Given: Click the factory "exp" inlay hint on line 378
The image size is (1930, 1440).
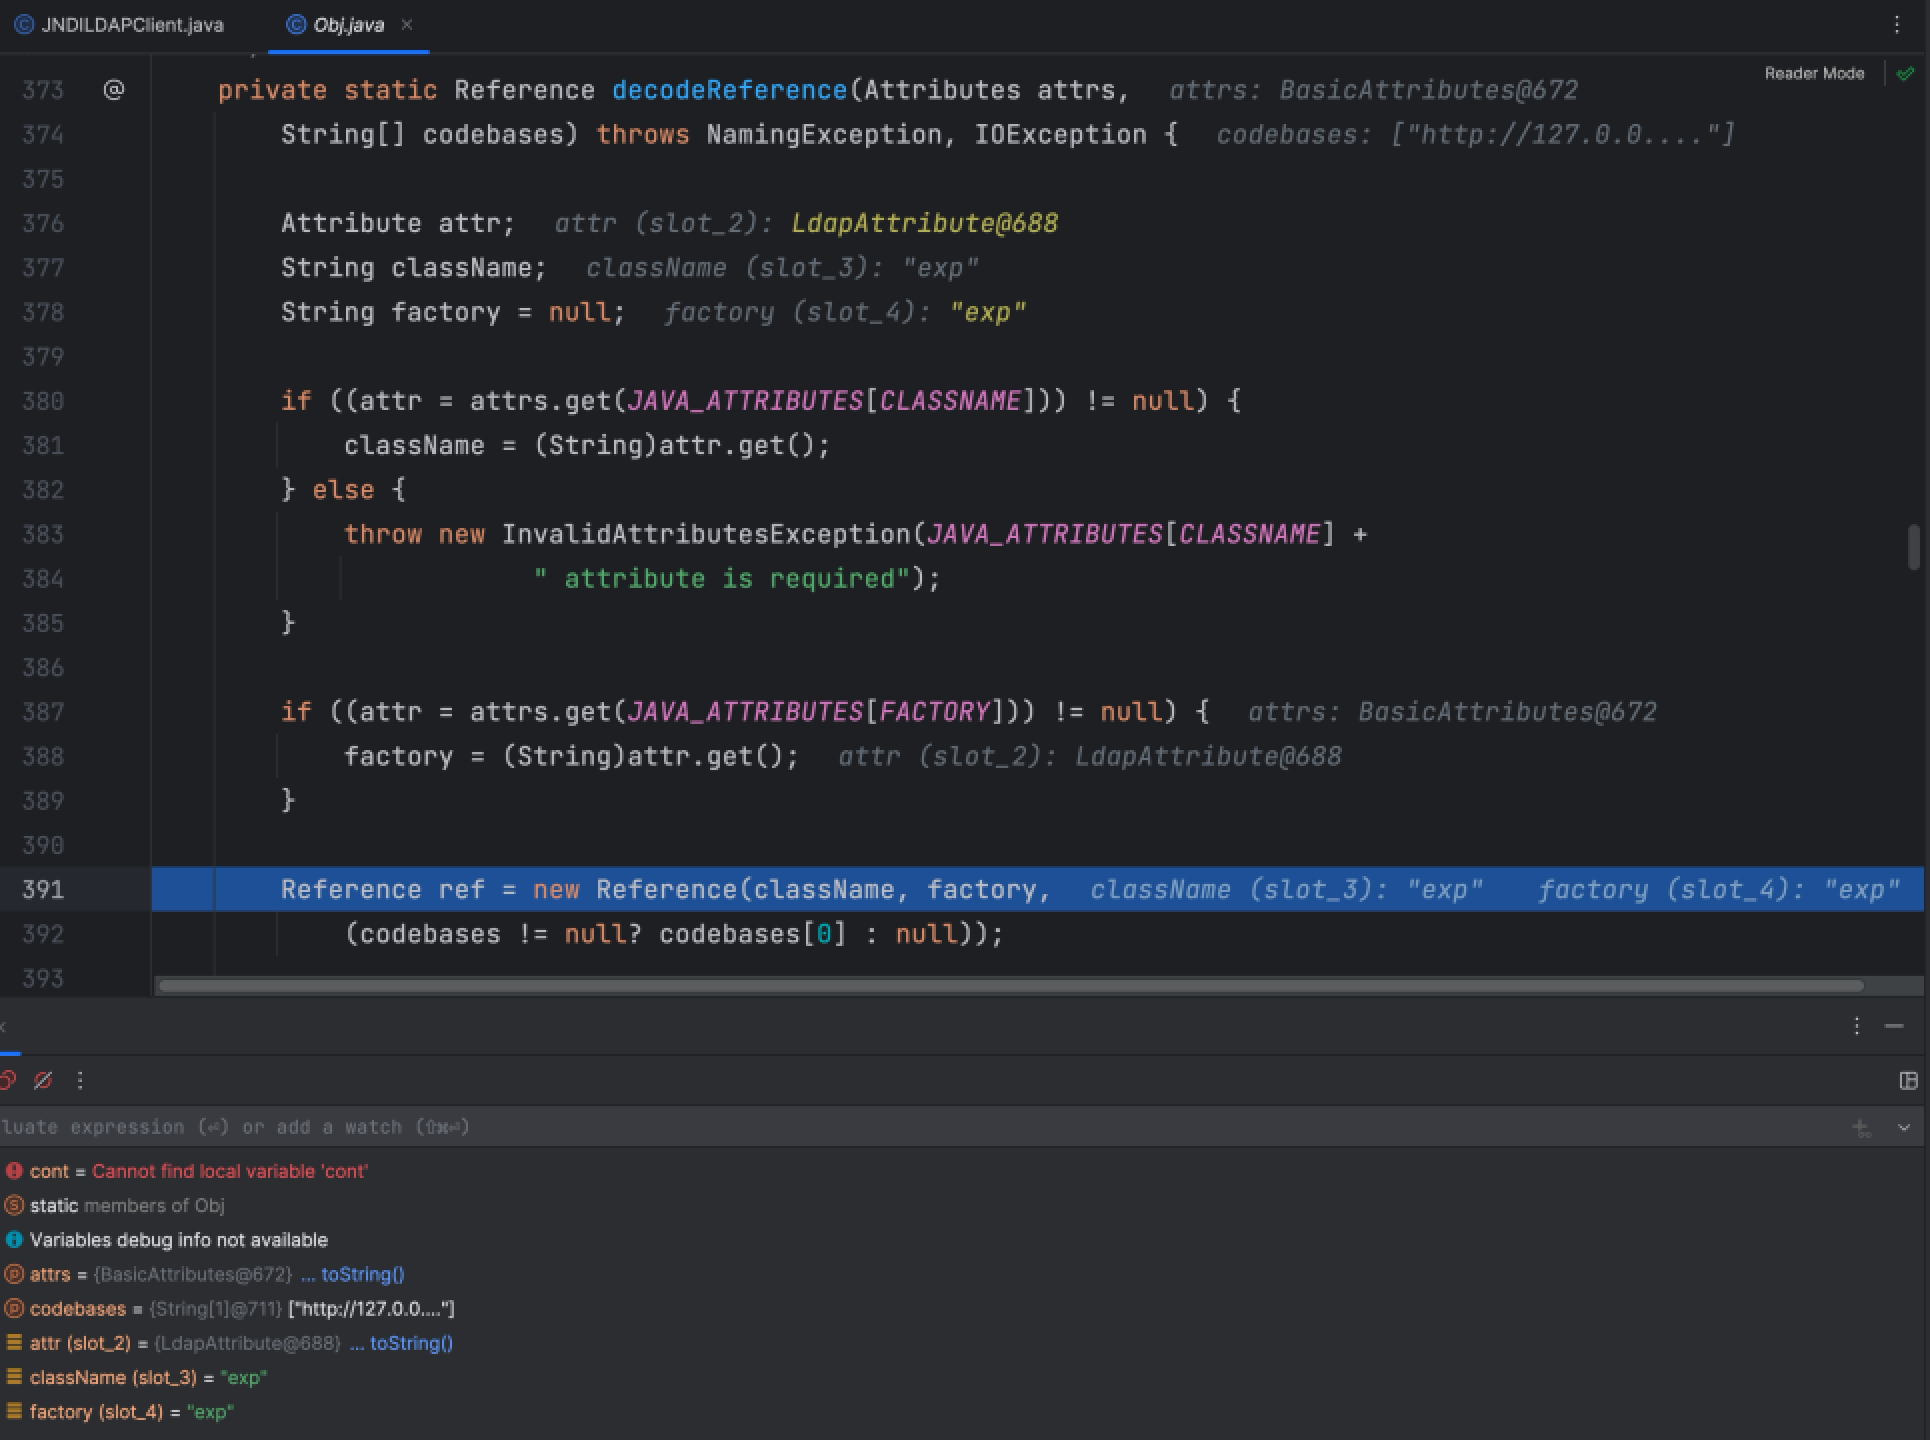Looking at the screenshot, I should (x=988, y=312).
